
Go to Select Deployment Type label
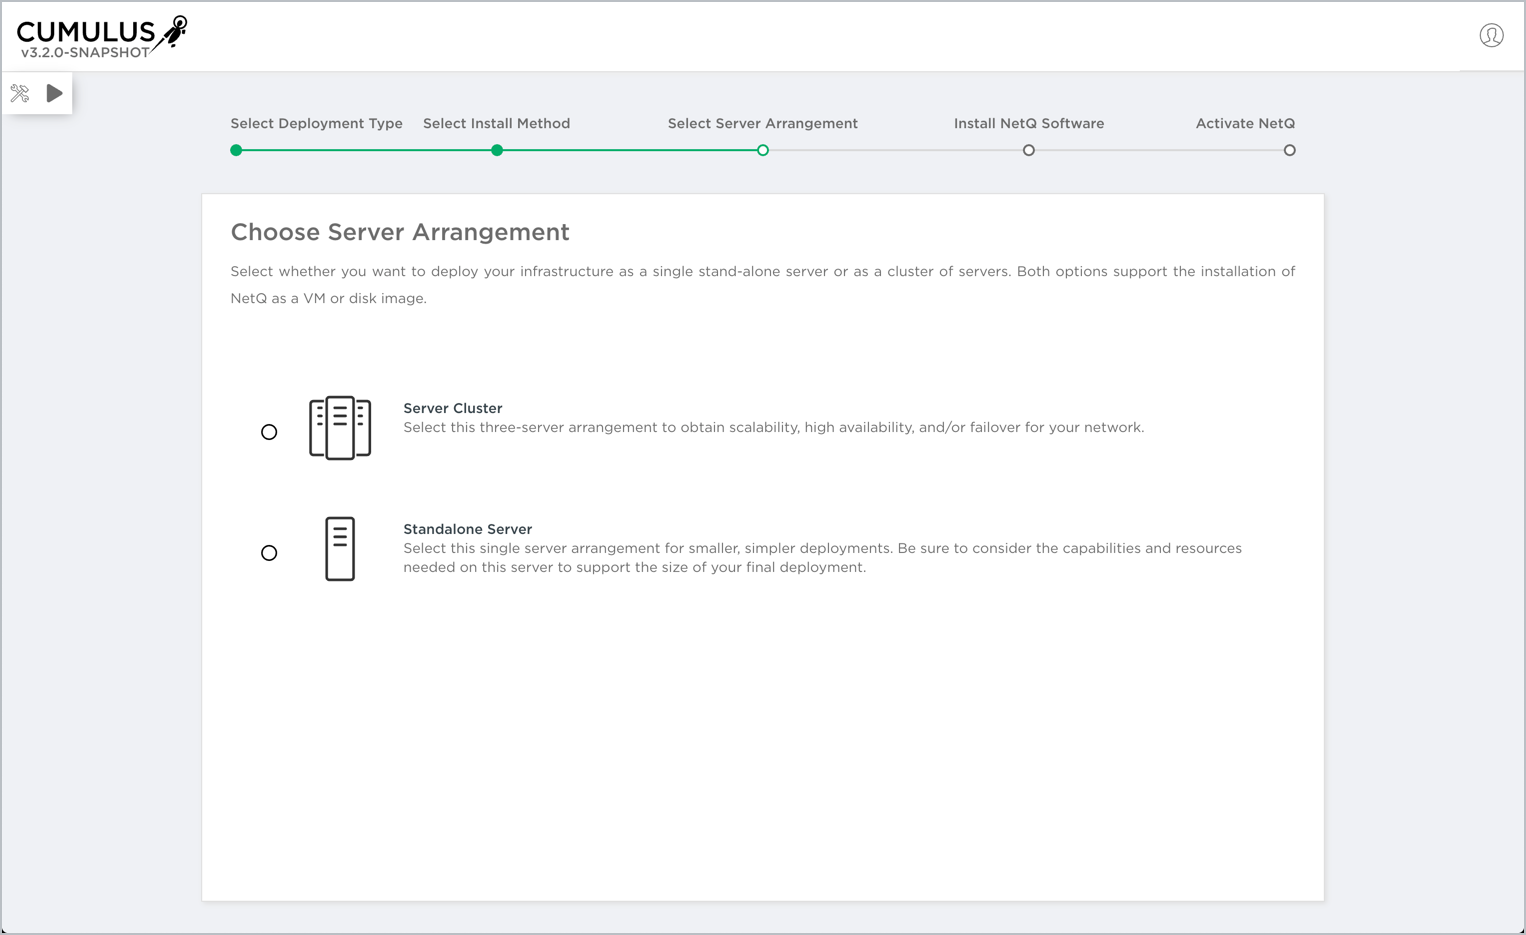tap(316, 124)
